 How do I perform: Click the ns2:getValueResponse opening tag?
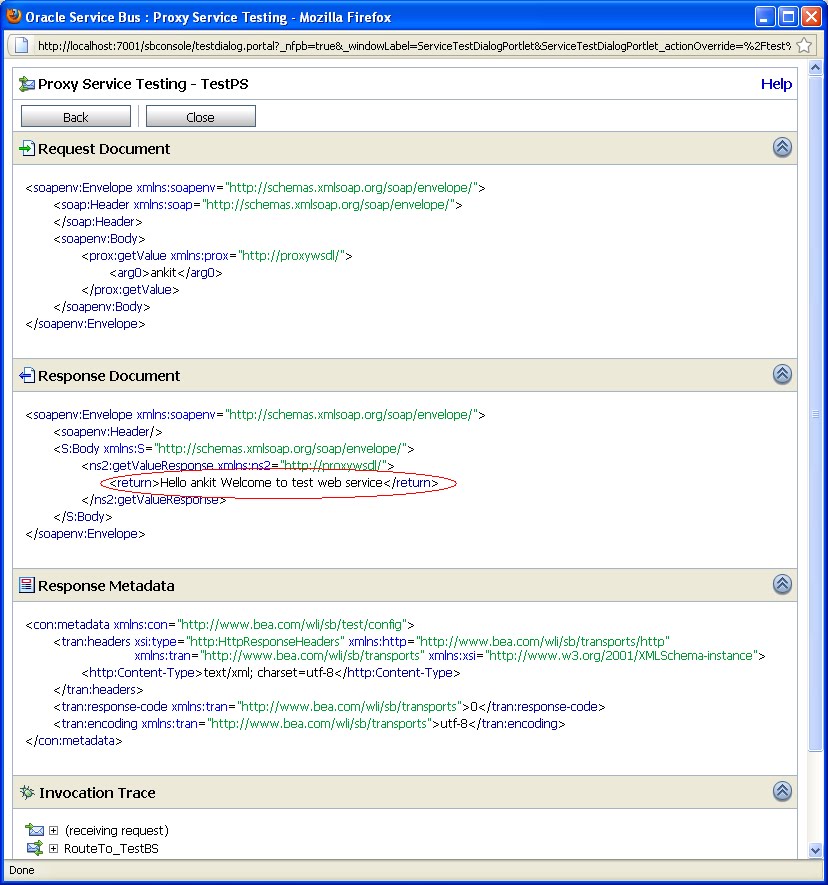(x=238, y=466)
